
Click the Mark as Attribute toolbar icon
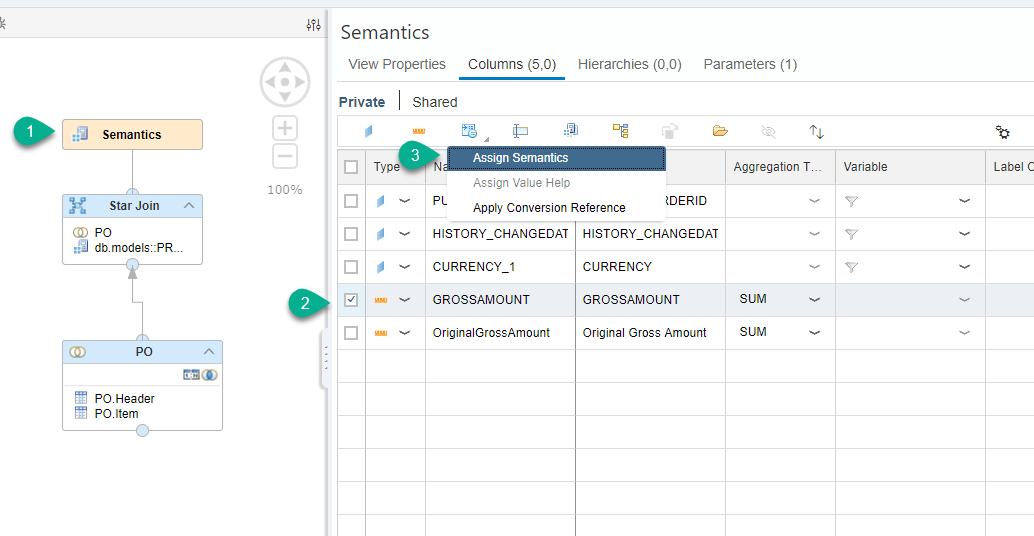point(368,131)
